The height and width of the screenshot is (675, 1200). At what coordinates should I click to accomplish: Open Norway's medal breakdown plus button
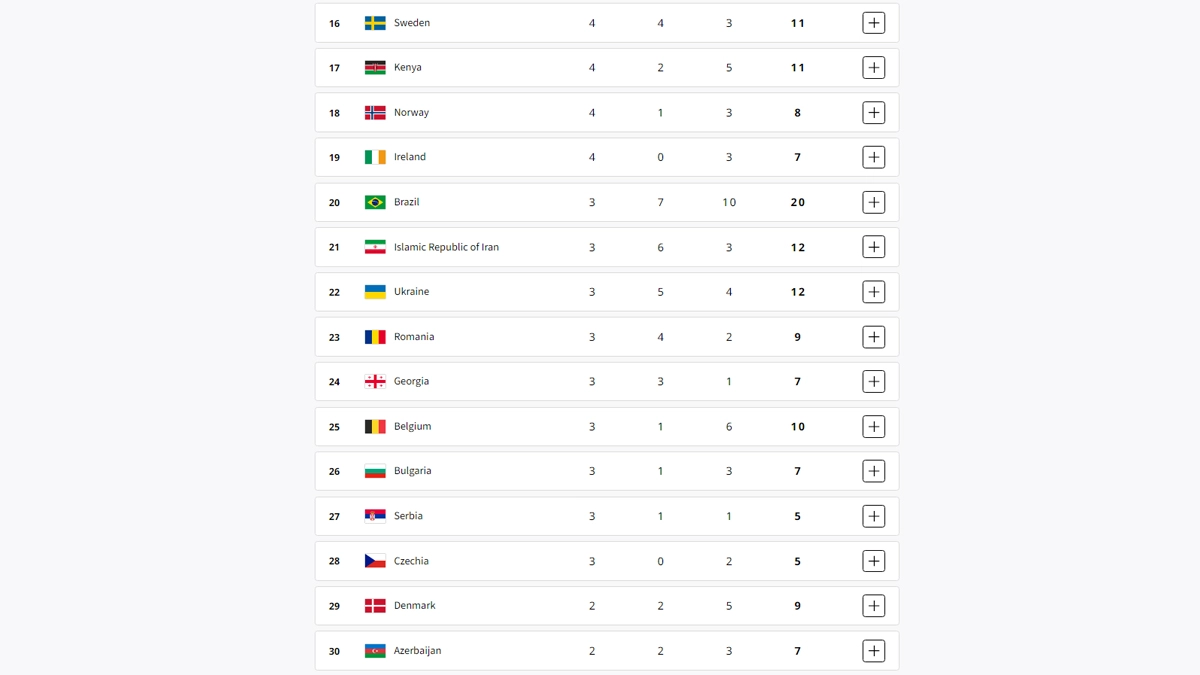pyautogui.click(x=873, y=113)
